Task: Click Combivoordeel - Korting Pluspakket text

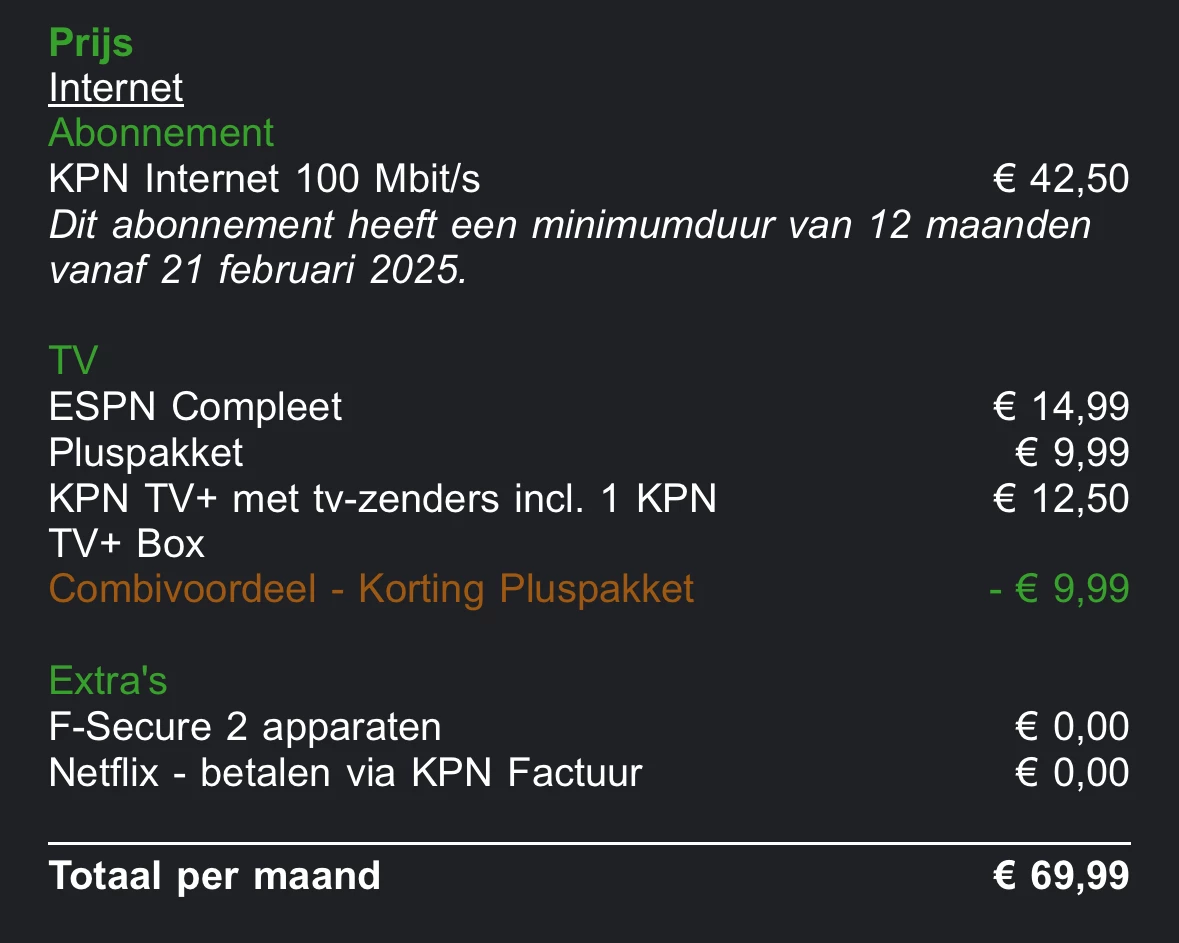Action: [371, 589]
